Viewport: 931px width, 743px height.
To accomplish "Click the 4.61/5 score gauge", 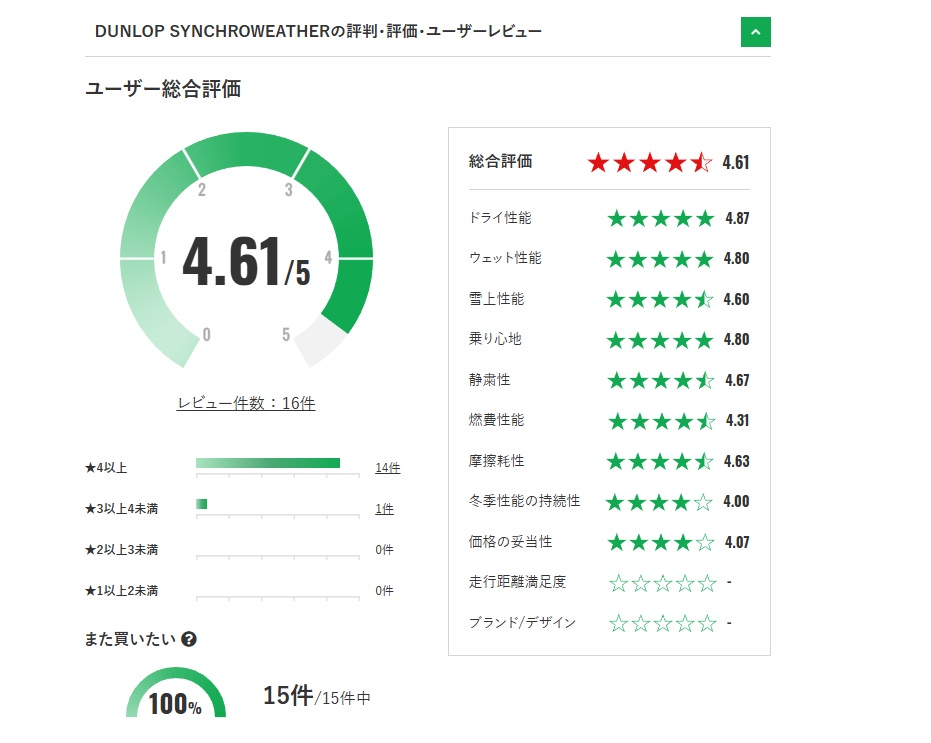I will tap(246, 262).
